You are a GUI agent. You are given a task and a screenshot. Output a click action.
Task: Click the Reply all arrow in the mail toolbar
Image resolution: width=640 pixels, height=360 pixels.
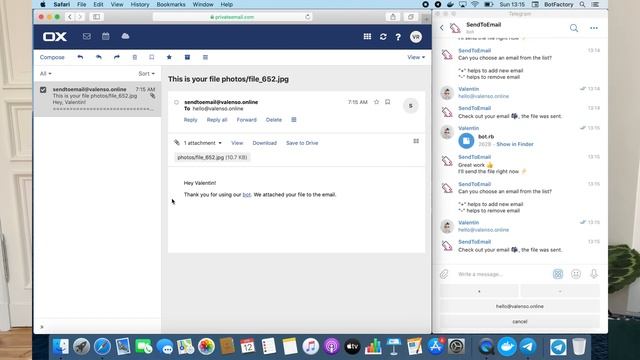pos(99,57)
